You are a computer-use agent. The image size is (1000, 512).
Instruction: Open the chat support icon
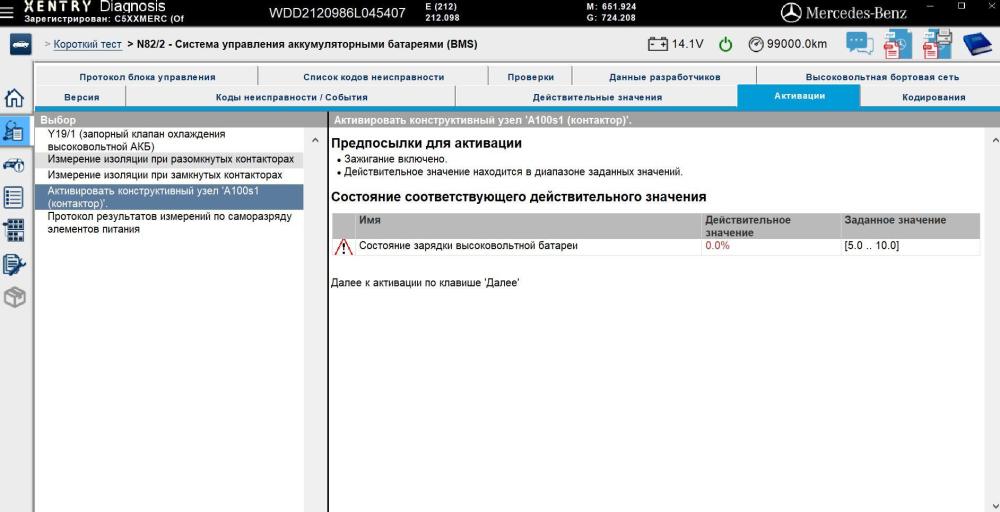(860, 43)
